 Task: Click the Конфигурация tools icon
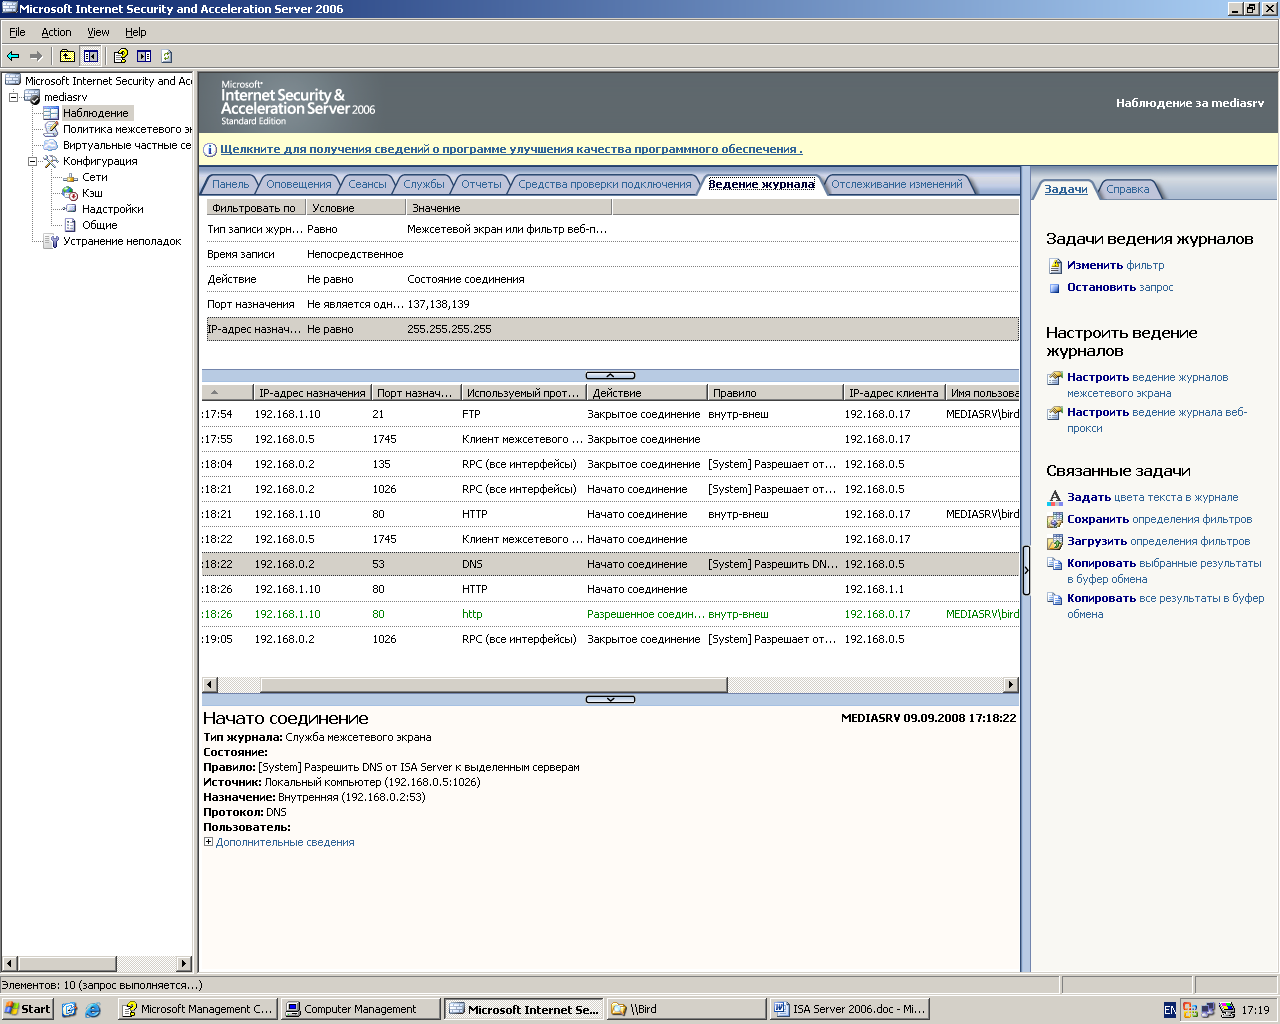[51, 161]
